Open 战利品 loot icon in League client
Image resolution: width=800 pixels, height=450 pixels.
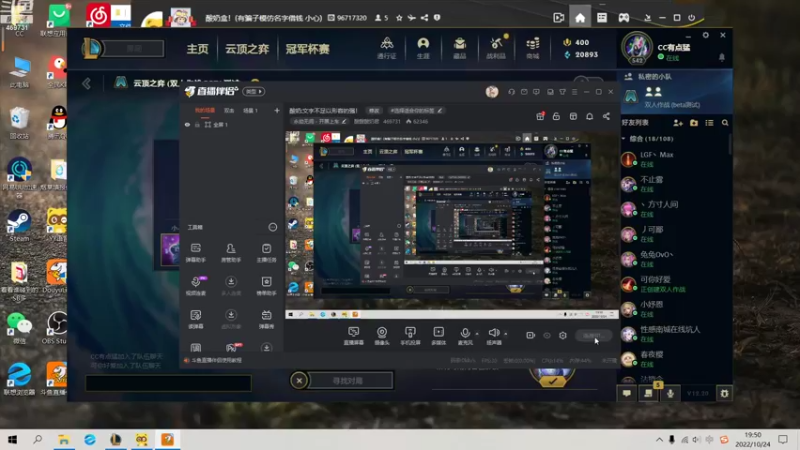coord(496,48)
